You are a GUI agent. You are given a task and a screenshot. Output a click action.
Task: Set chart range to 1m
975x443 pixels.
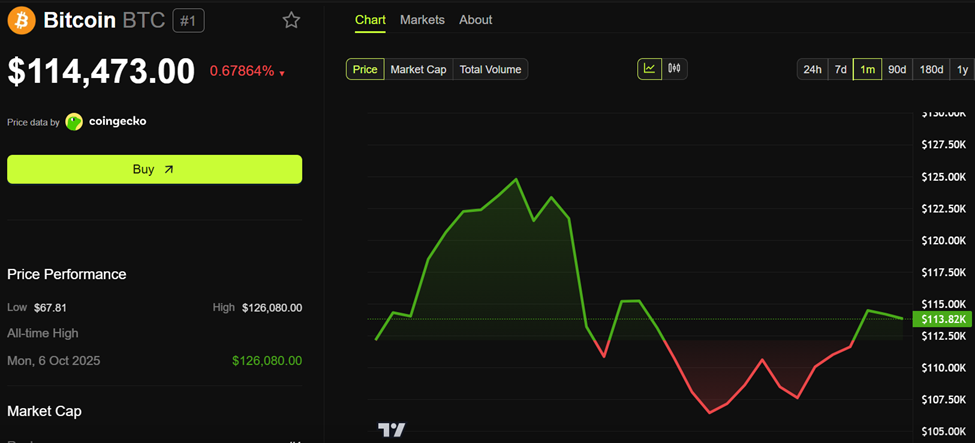(867, 69)
